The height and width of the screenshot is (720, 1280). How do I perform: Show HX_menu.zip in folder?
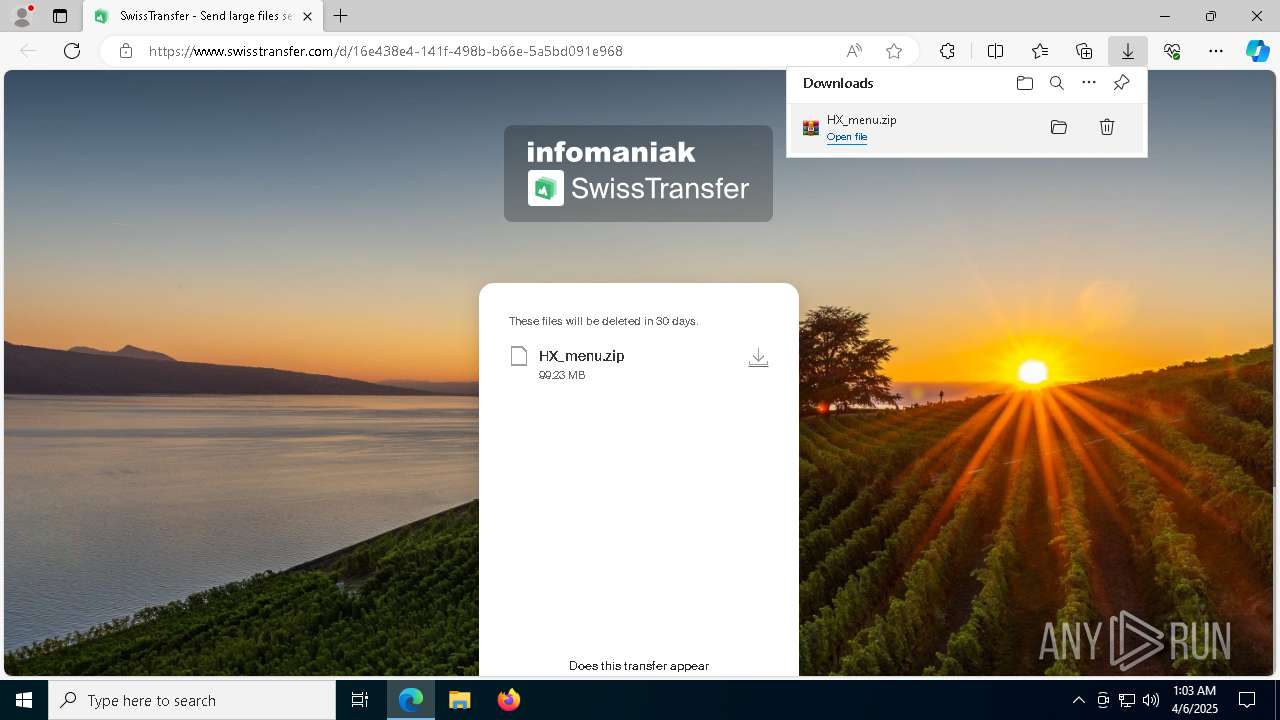pyautogui.click(x=1059, y=127)
